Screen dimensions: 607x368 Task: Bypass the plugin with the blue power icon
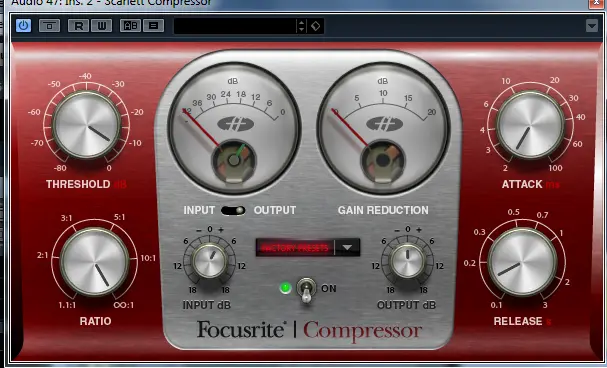tap(24, 26)
